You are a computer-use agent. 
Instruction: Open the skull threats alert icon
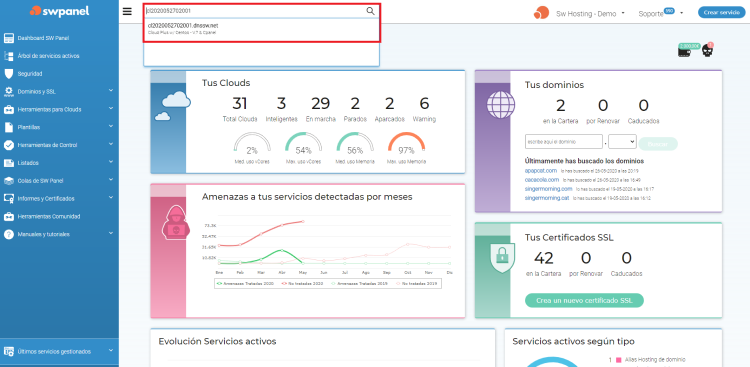click(708, 50)
